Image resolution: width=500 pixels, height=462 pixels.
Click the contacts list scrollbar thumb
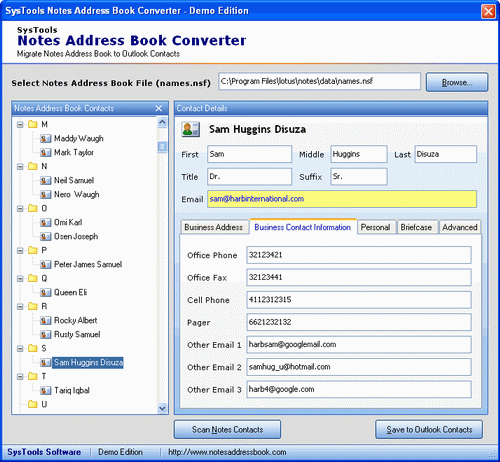click(162, 146)
